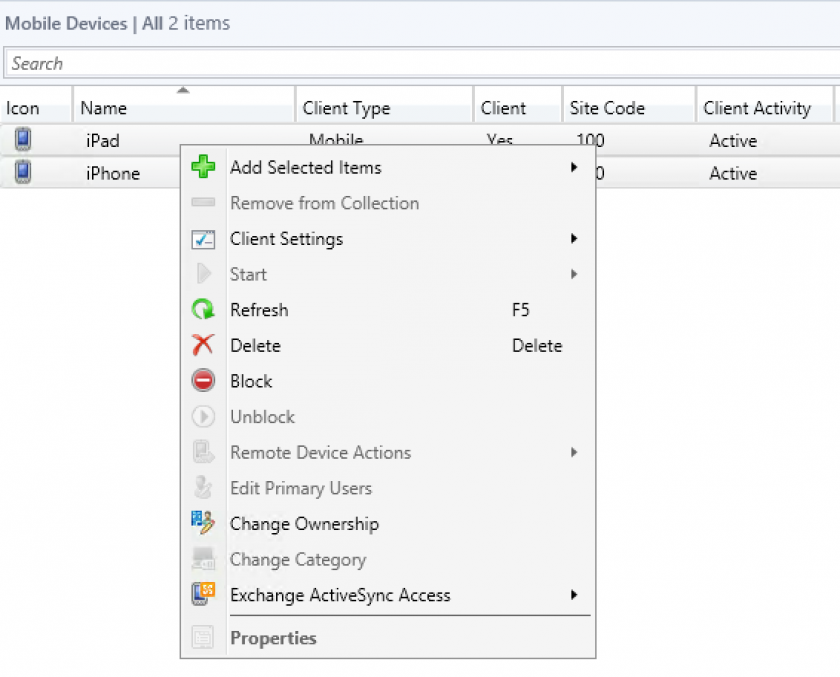
Task: Open the Exchange ActiveSync Access submenu
Action: click(x=575, y=594)
